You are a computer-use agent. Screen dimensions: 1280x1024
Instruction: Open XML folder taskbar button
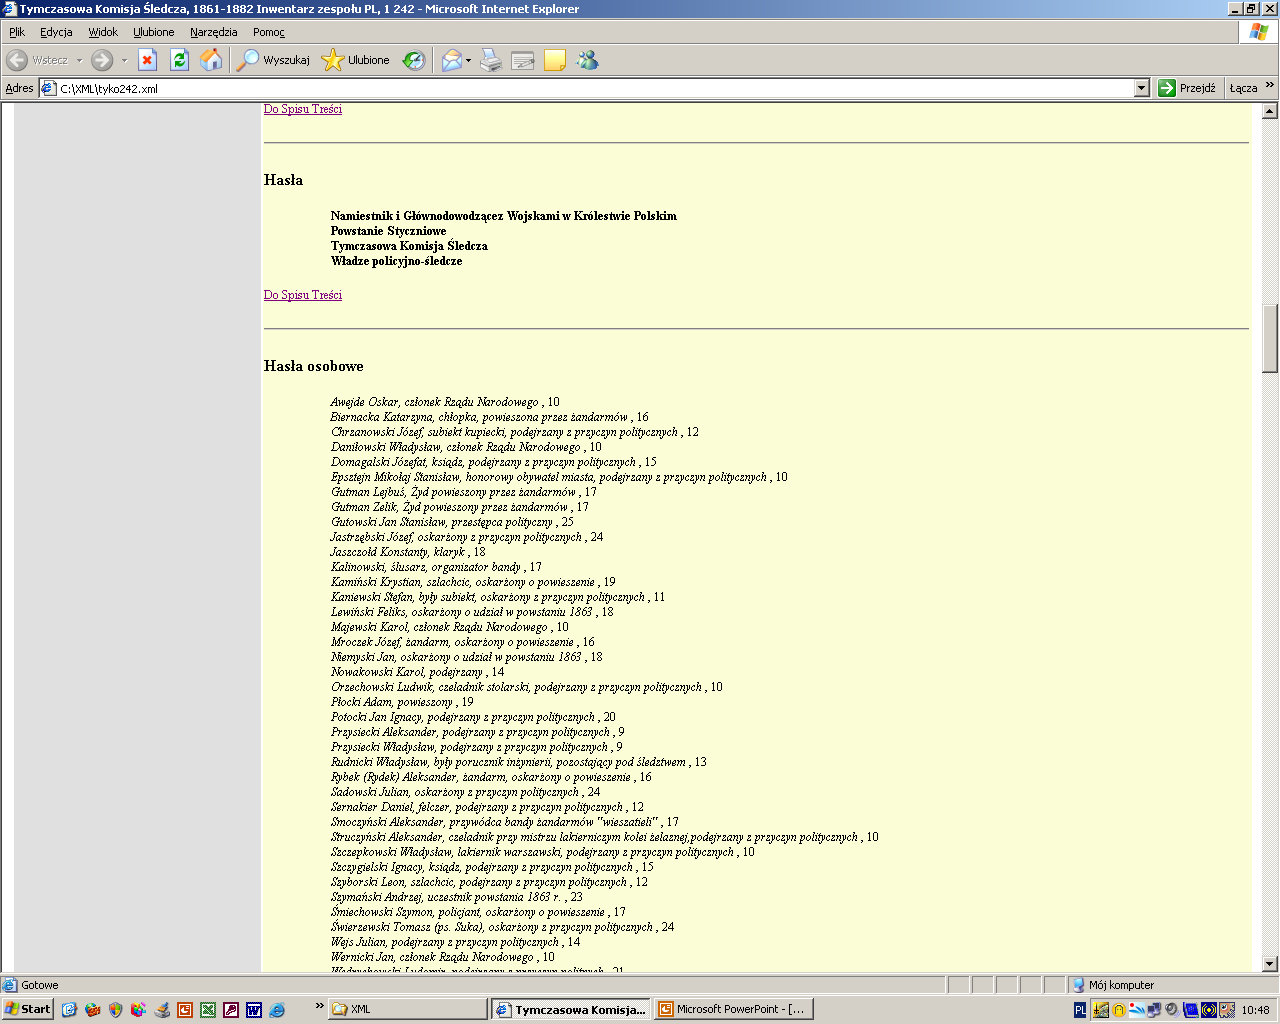tap(408, 1009)
